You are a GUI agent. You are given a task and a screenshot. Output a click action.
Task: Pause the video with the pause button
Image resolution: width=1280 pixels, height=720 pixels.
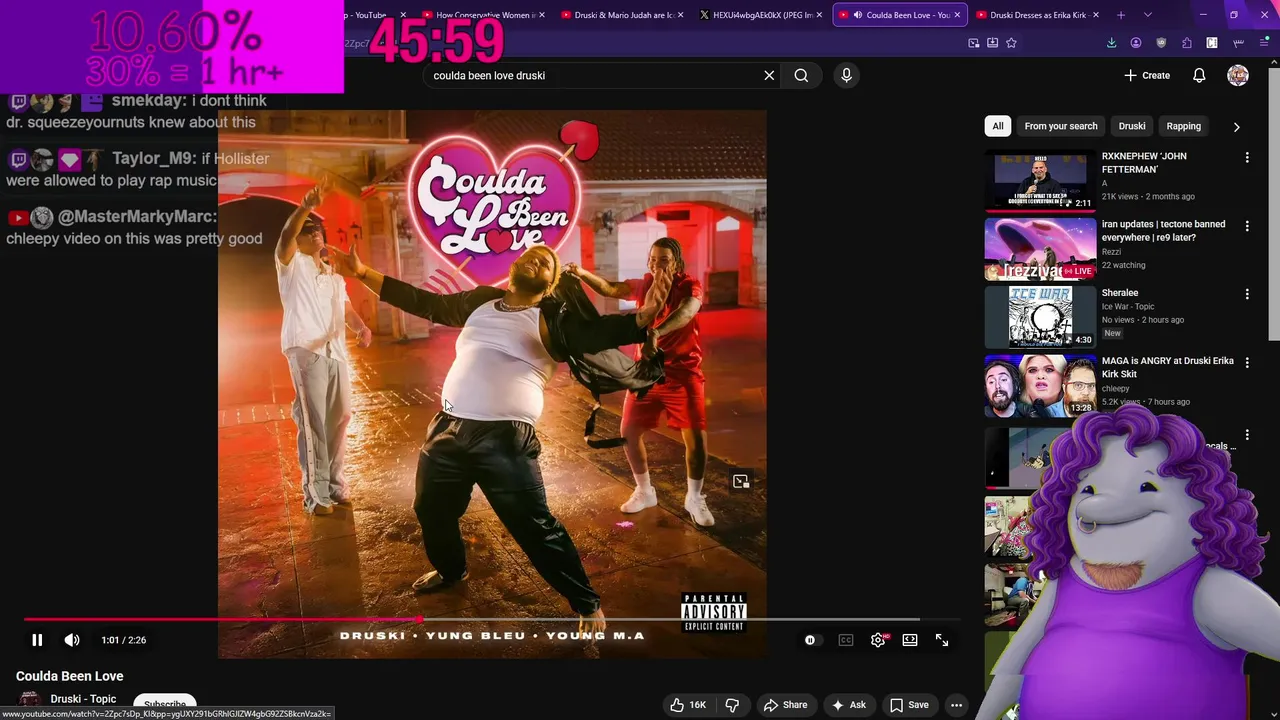[x=37, y=640]
